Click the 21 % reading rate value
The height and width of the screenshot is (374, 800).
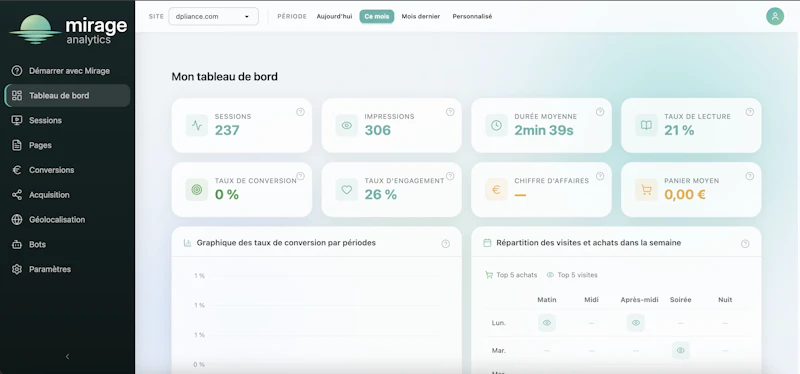click(679, 131)
